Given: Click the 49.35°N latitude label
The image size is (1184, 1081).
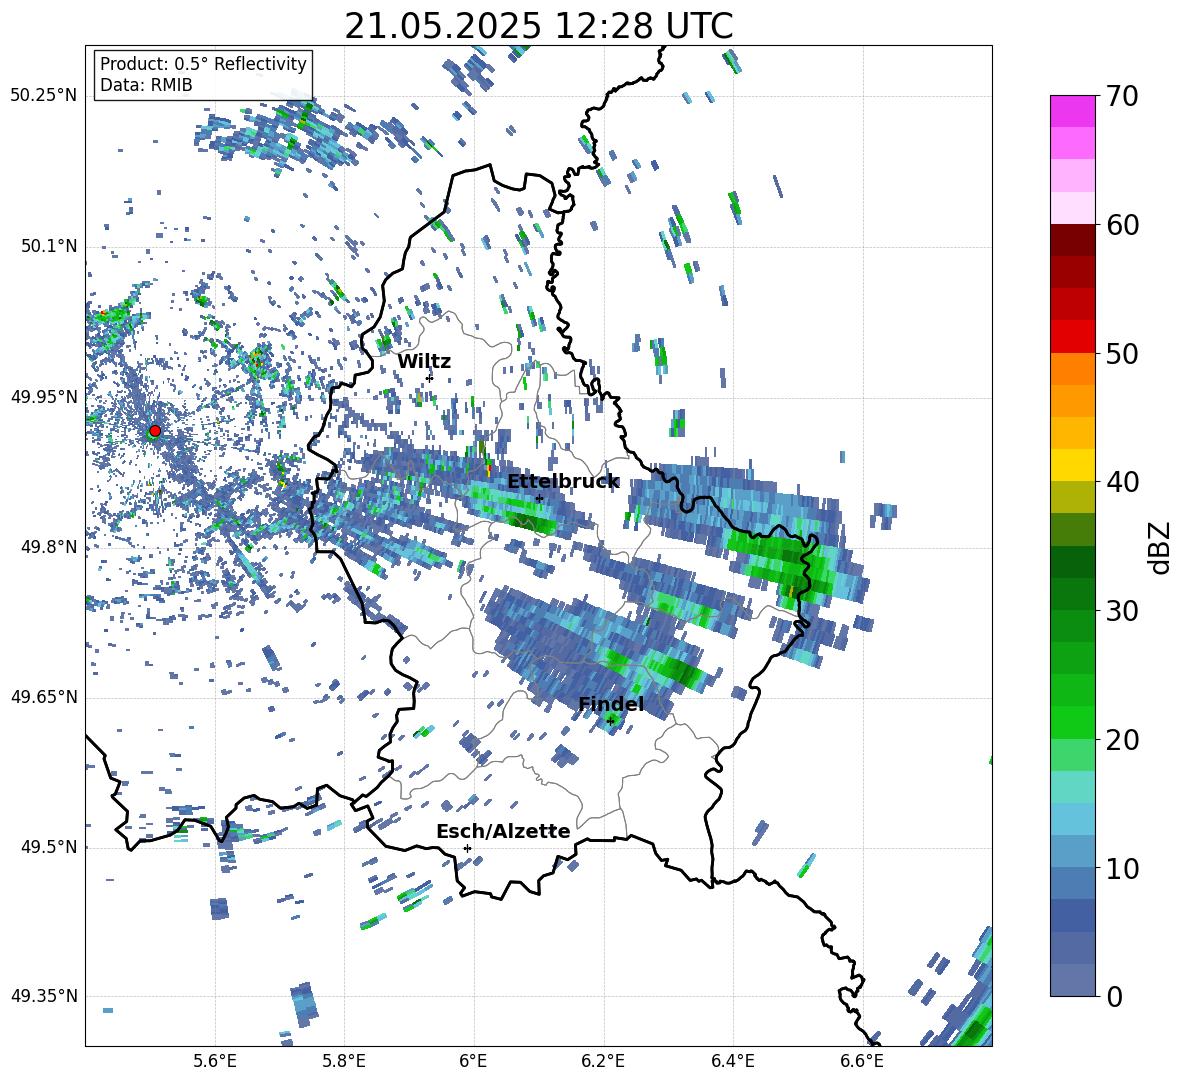Looking at the screenshot, I should coord(44,996).
